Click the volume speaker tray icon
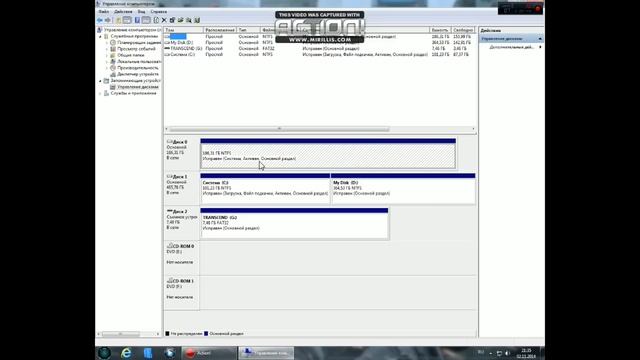 tap(507, 353)
